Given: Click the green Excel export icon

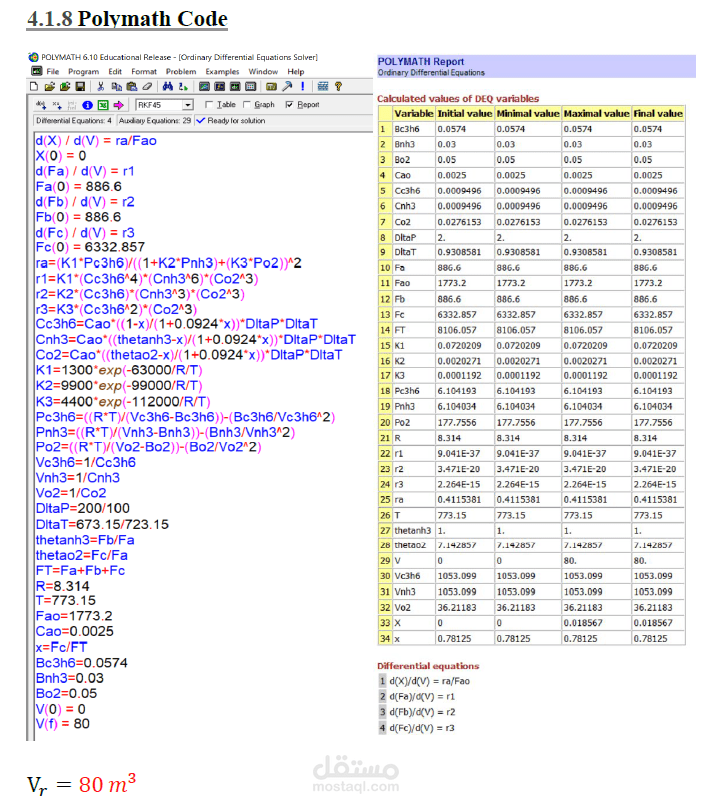Looking at the screenshot, I should (x=103, y=105).
